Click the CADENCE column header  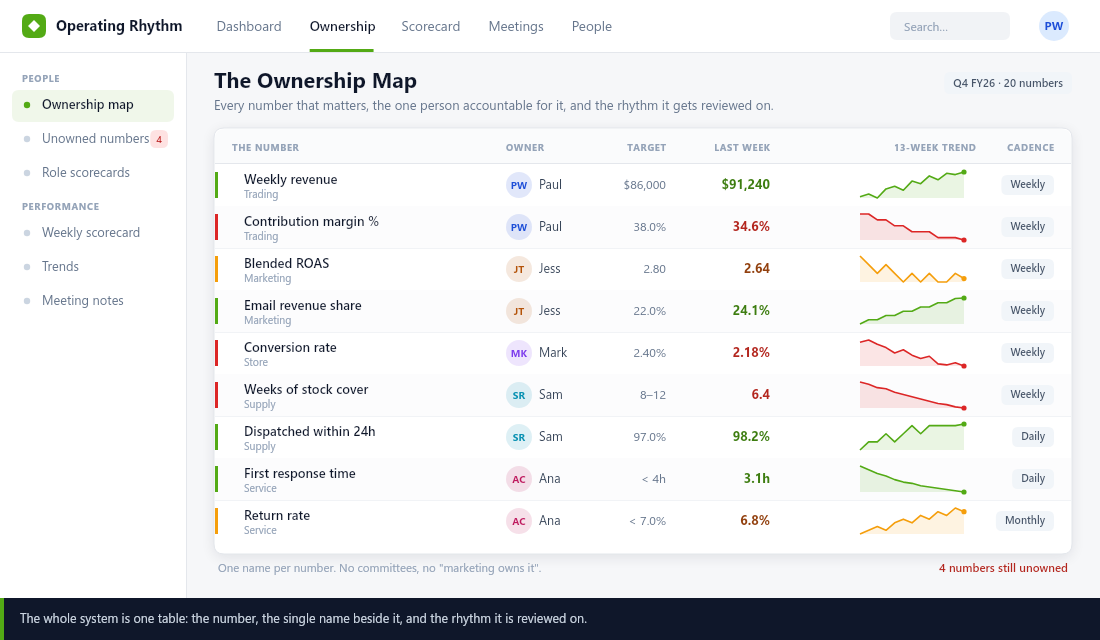[x=1031, y=148]
